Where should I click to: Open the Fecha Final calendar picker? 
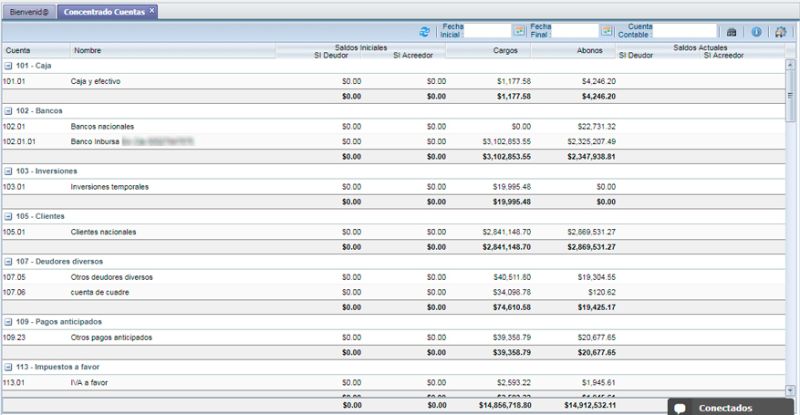point(606,32)
